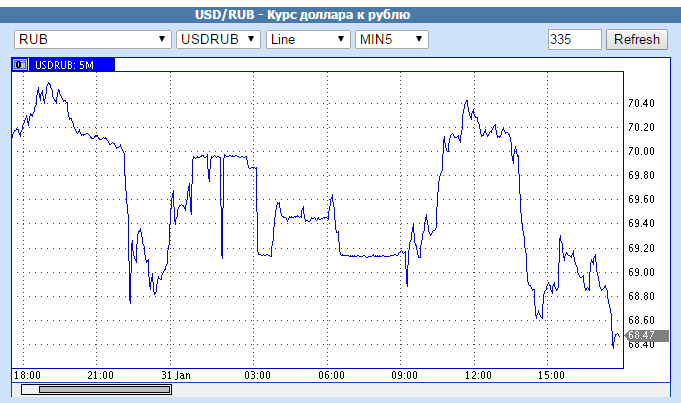Screen dimensions: 681x403
Task: Click the 12:00 time axis label
Action: tap(478, 375)
